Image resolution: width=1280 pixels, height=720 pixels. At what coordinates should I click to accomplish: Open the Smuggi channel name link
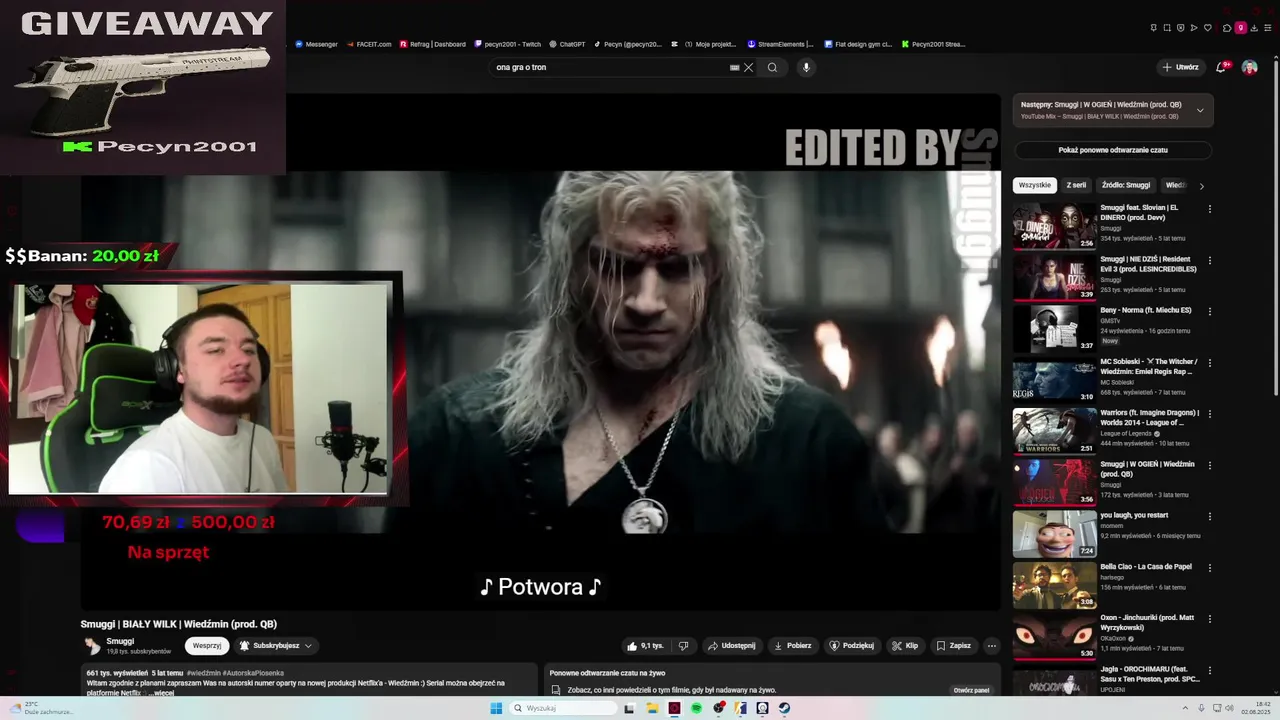pyautogui.click(x=120, y=641)
